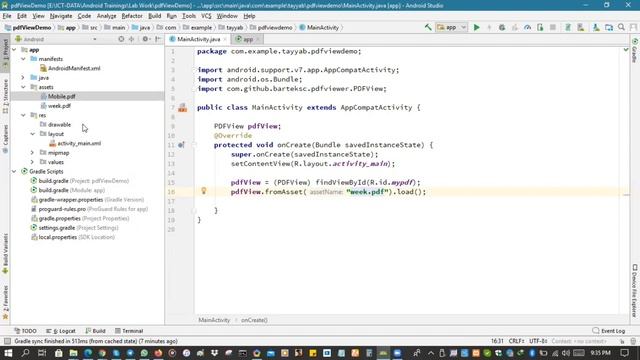Image resolution: width=640 pixels, height=360 pixels.
Task: Toggle the Event Log window
Action: 609,331
